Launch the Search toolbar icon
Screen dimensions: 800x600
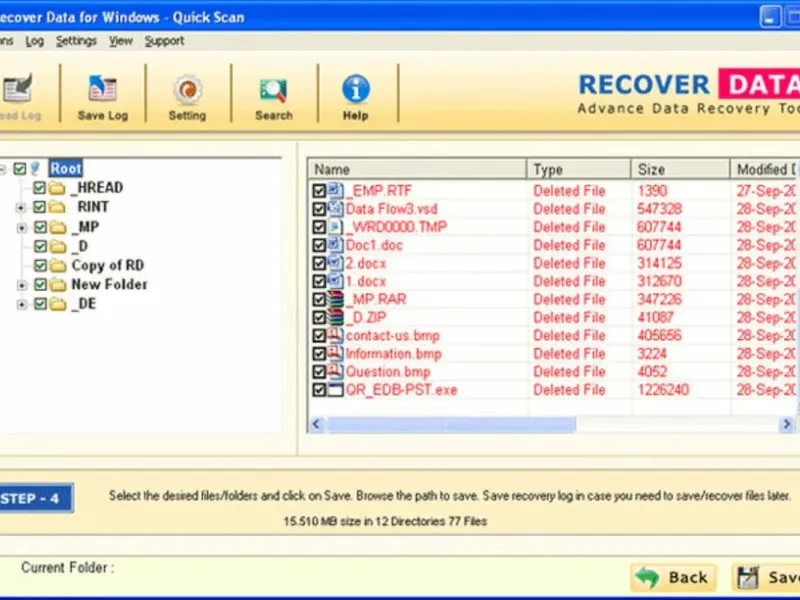tap(273, 90)
